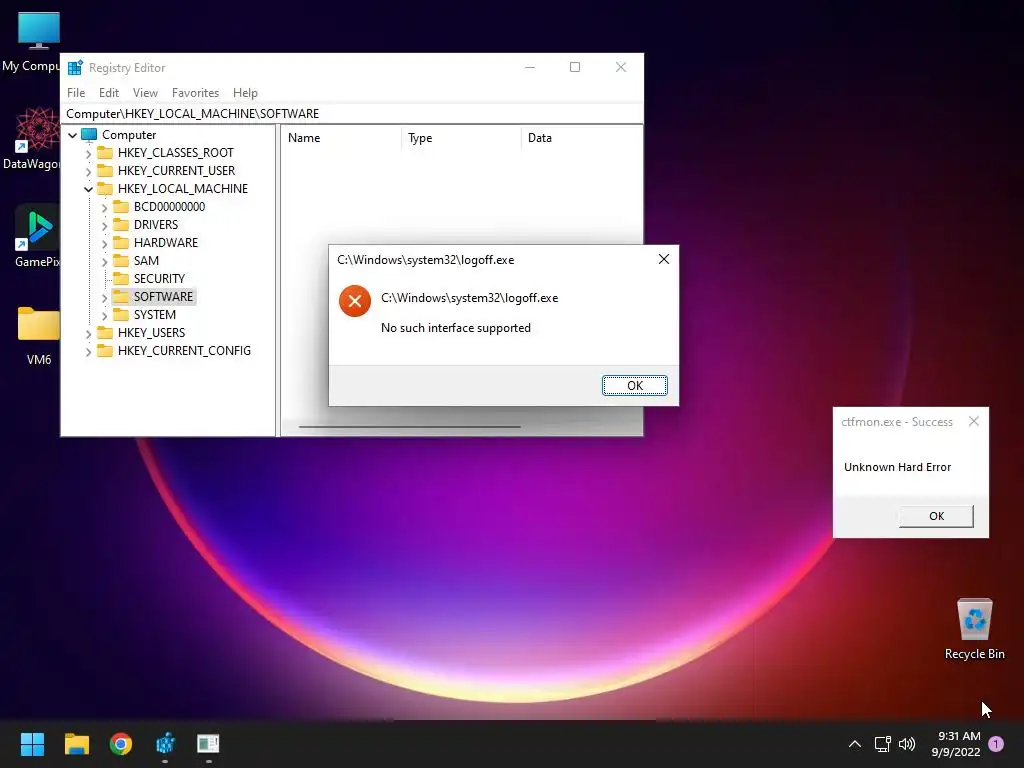Viewport: 1024px width, 768px height.
Task: Expand the SOFTWARE key
Action: coord(104,297)
